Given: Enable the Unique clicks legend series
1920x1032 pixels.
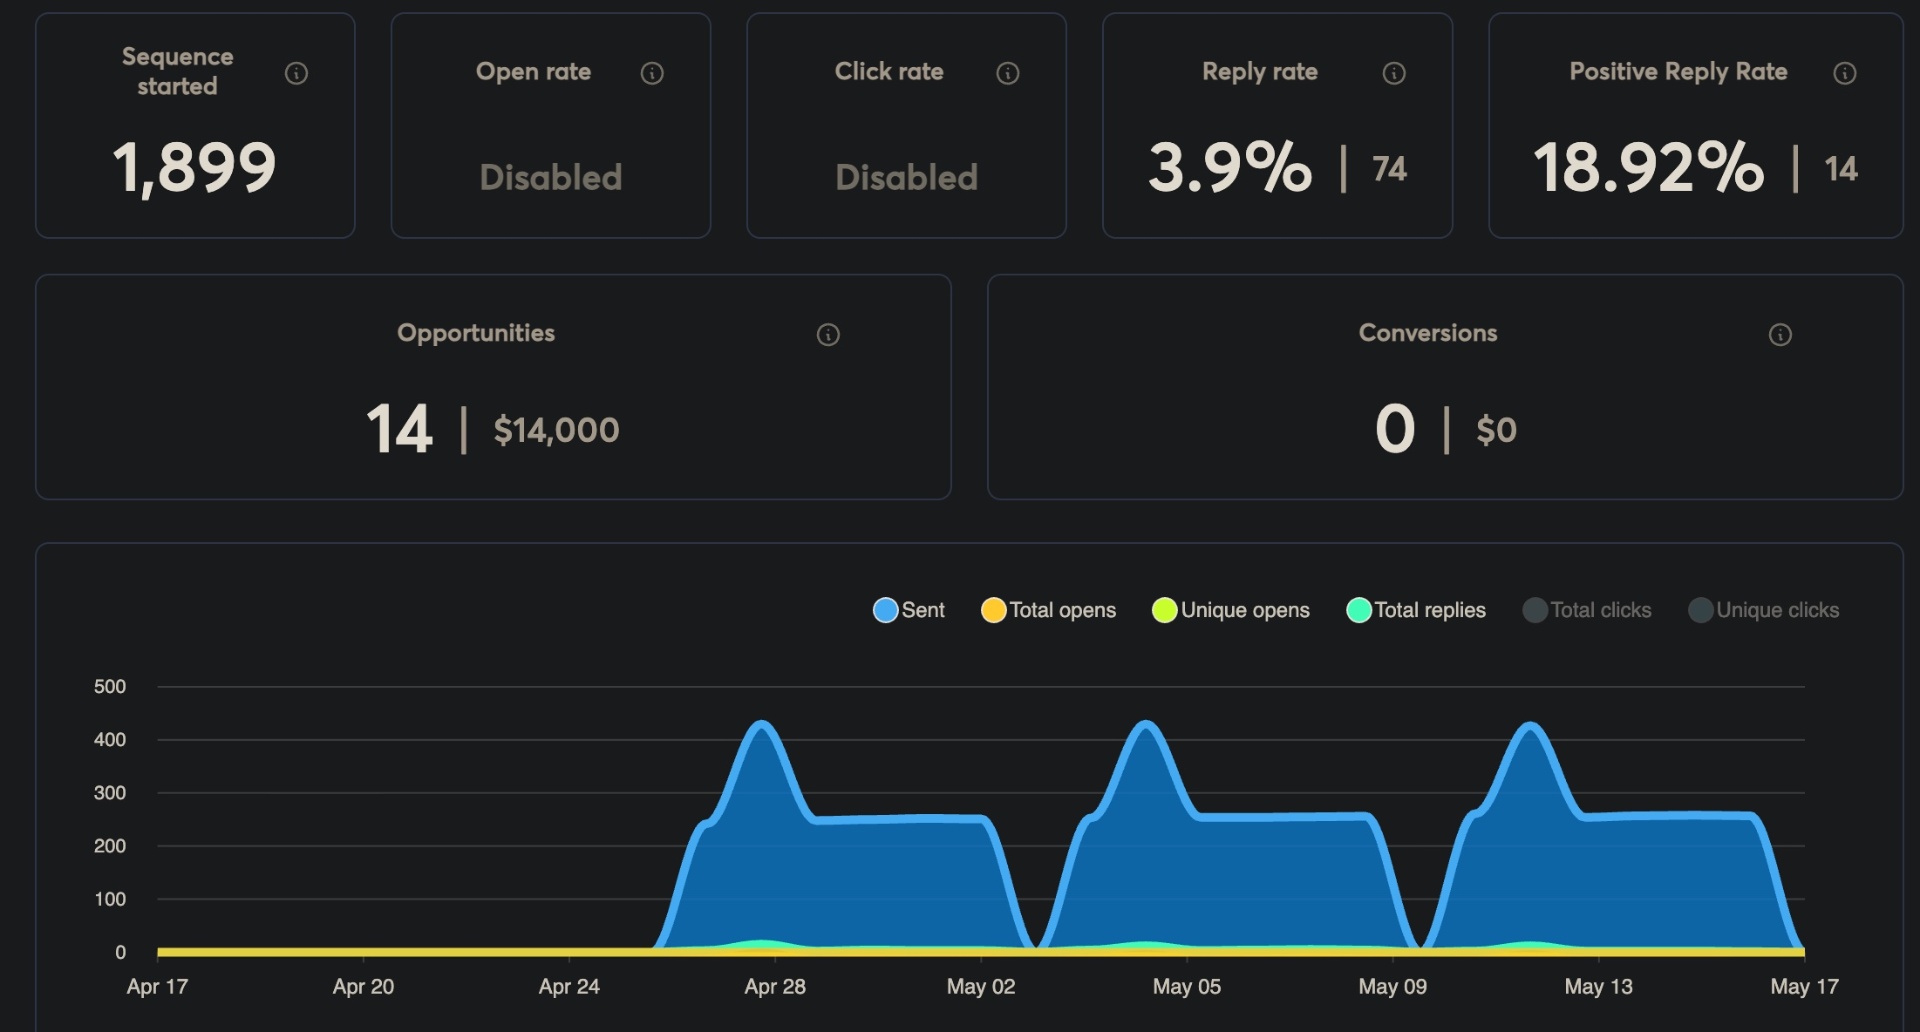Looking at the screenshot, I should pyautogui.click(x=1764, y=610).
